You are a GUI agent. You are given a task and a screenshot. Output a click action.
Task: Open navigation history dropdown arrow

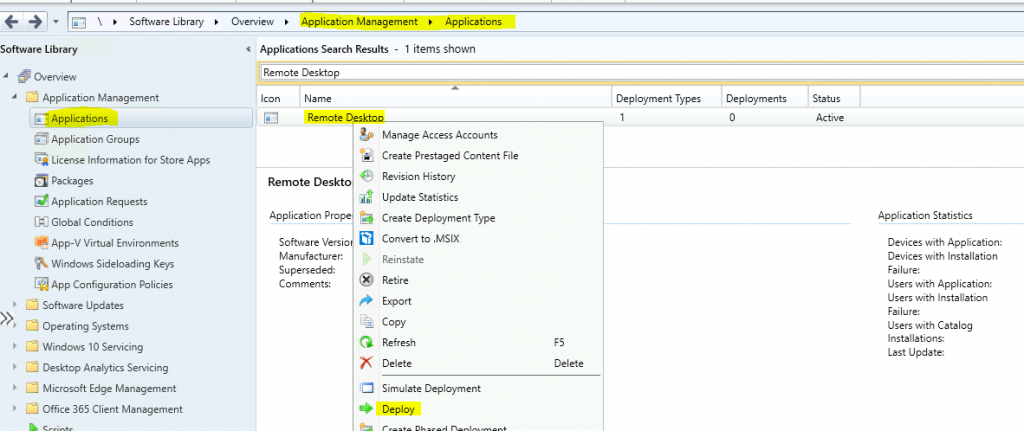click(56, 22)
